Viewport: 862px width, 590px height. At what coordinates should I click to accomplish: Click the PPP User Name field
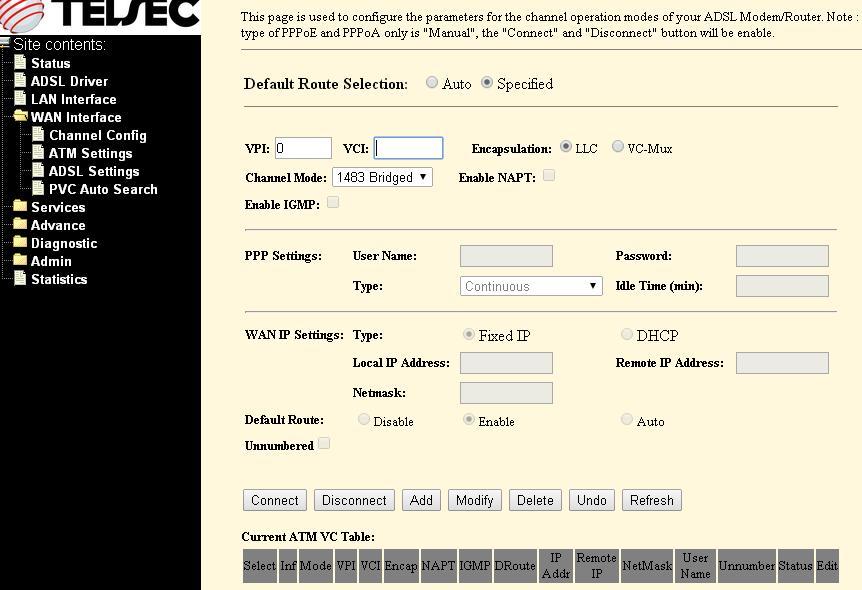click(x=506, y=256)
